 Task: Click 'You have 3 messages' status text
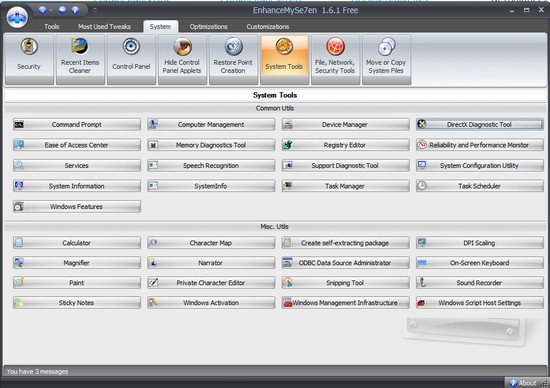pos(38,372)
